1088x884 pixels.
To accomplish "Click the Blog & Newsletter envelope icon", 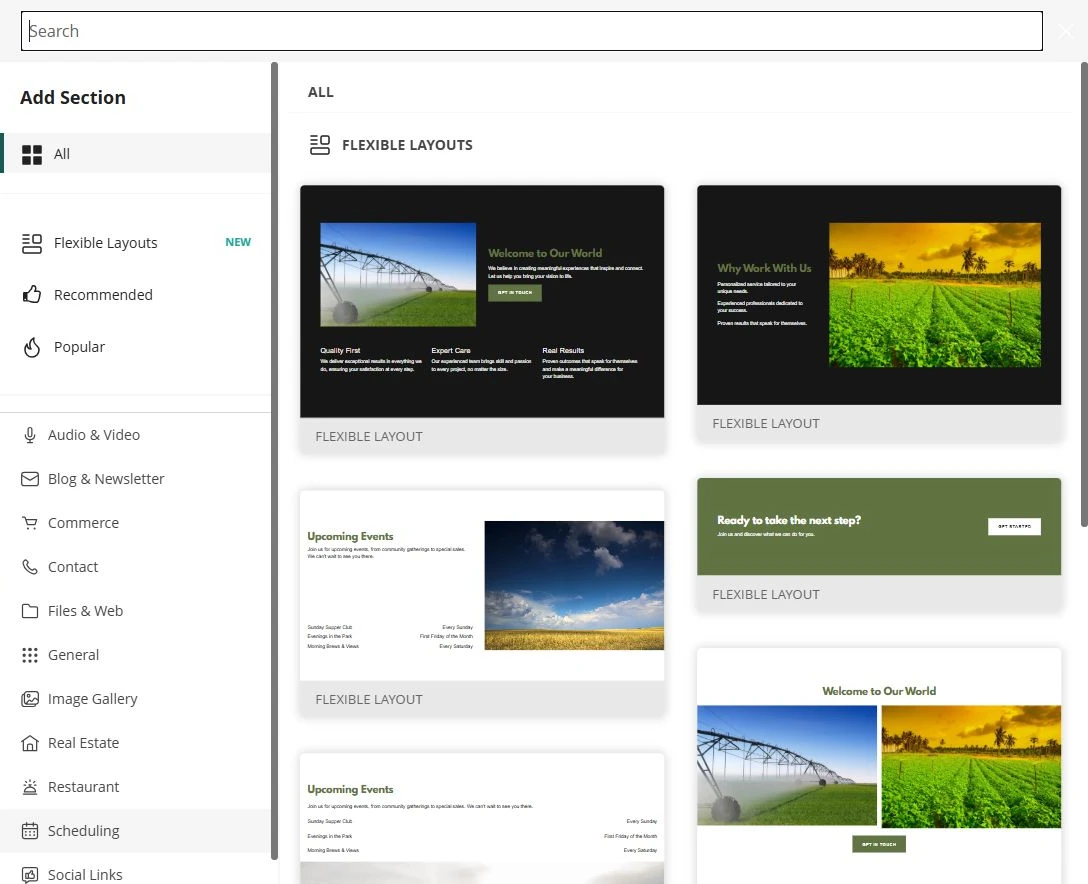I will coord(30,479).
